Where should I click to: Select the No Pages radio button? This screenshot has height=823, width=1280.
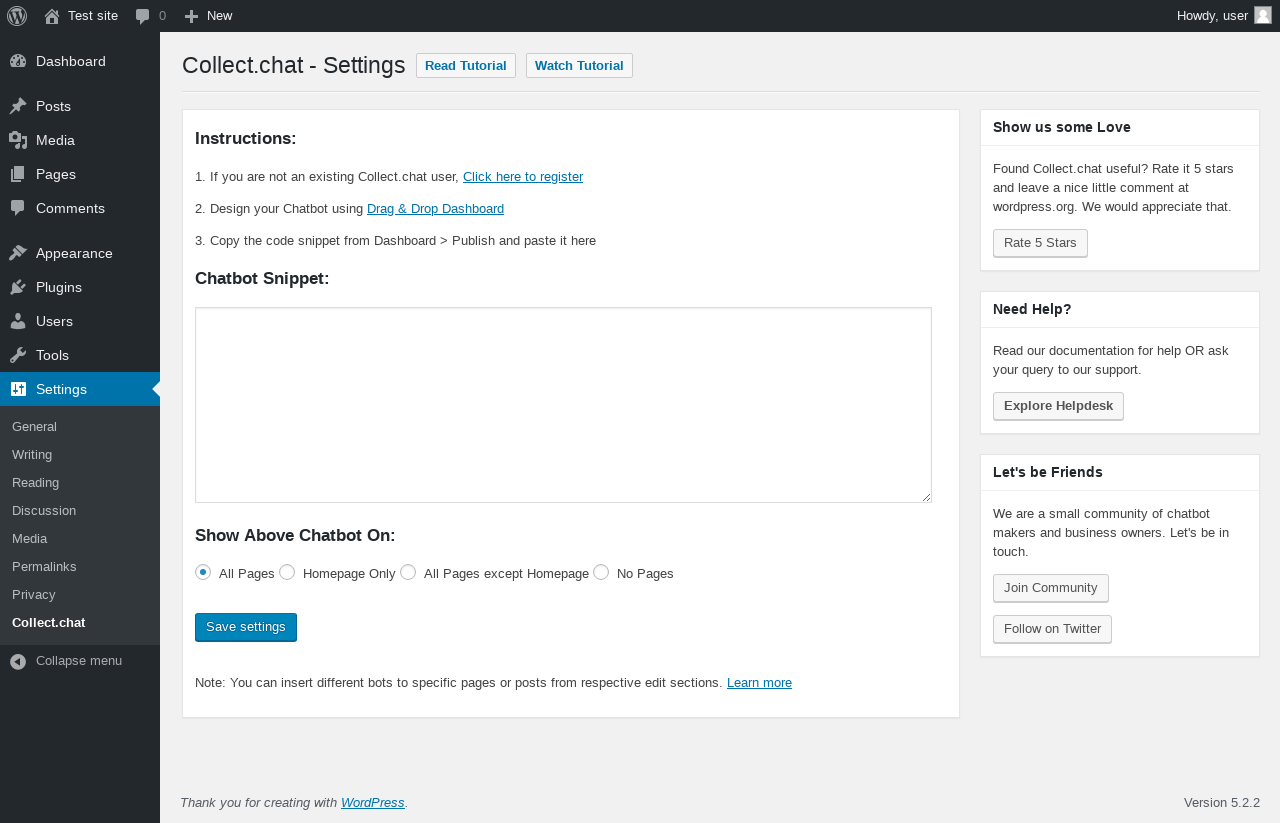(601, 572)
